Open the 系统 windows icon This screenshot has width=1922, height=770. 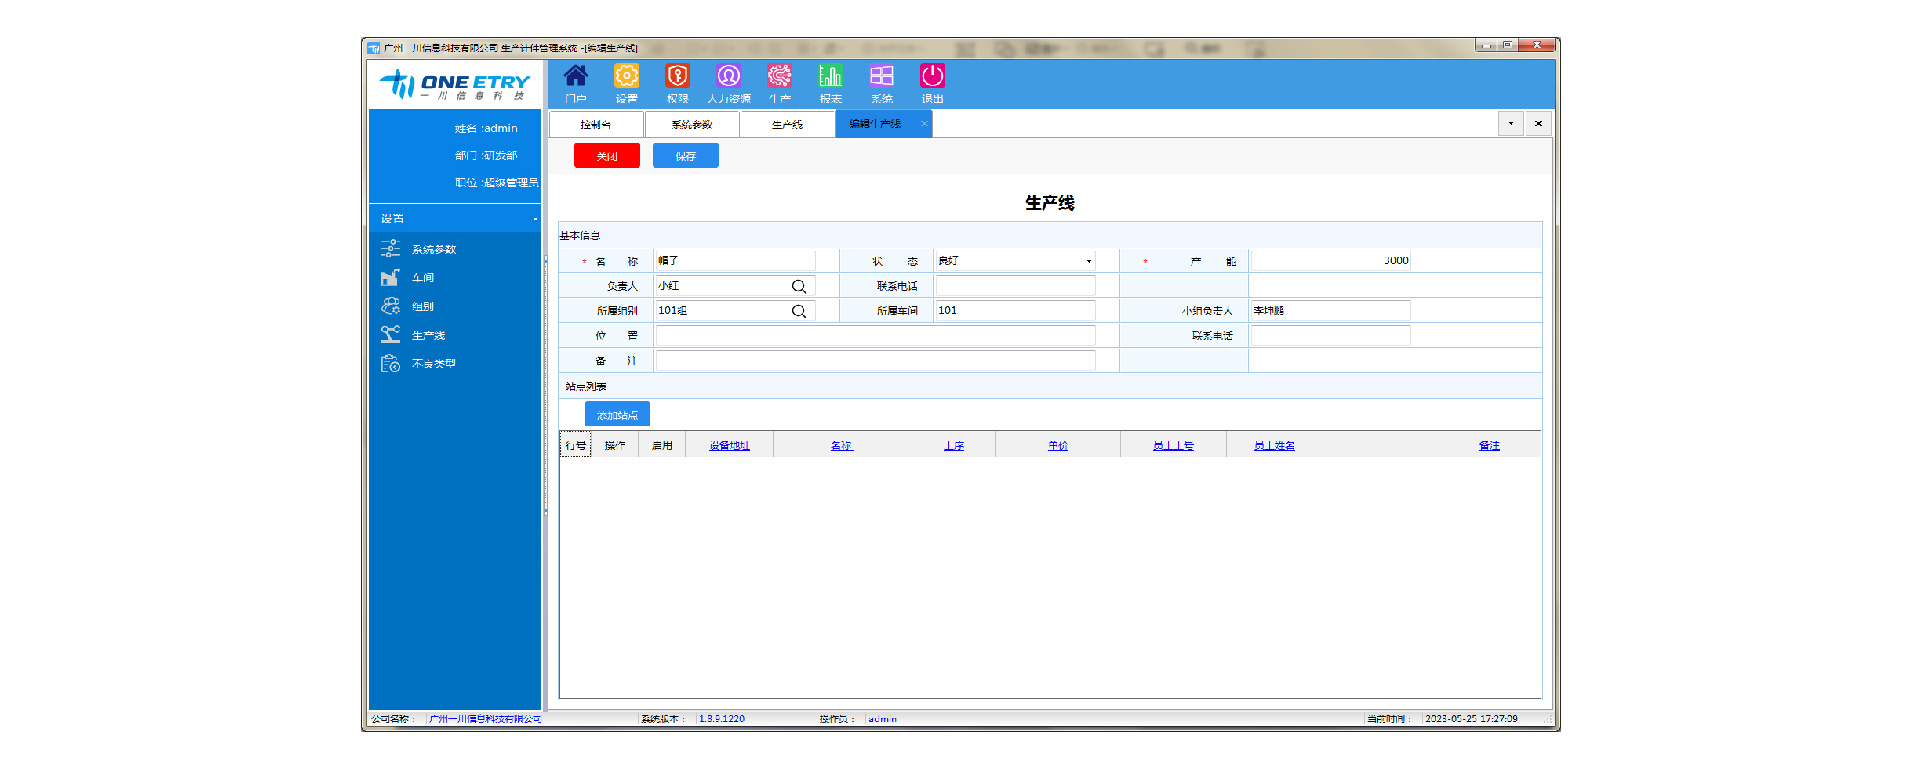[882, 84]
